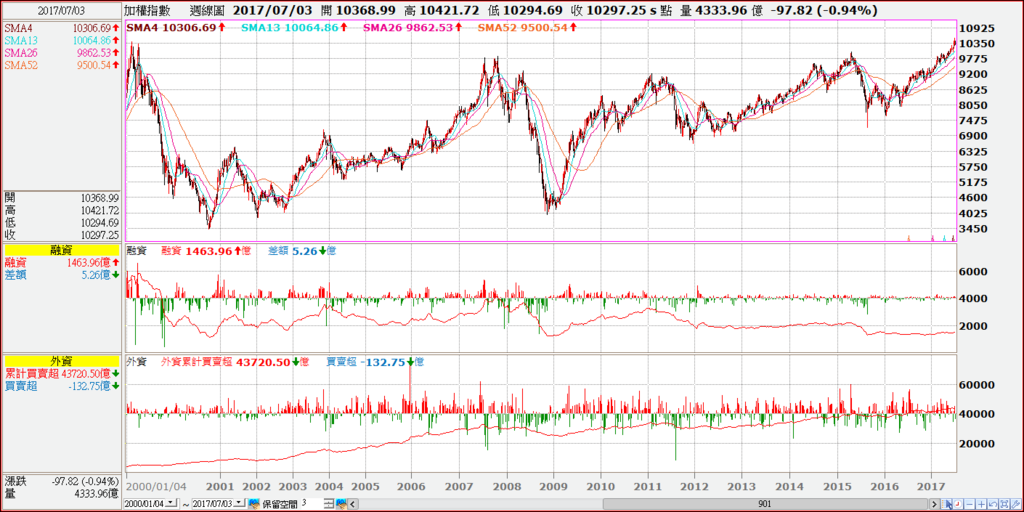Open chart settings wrench icon
1024x512 pixels.
click(x=1016, y=504)
